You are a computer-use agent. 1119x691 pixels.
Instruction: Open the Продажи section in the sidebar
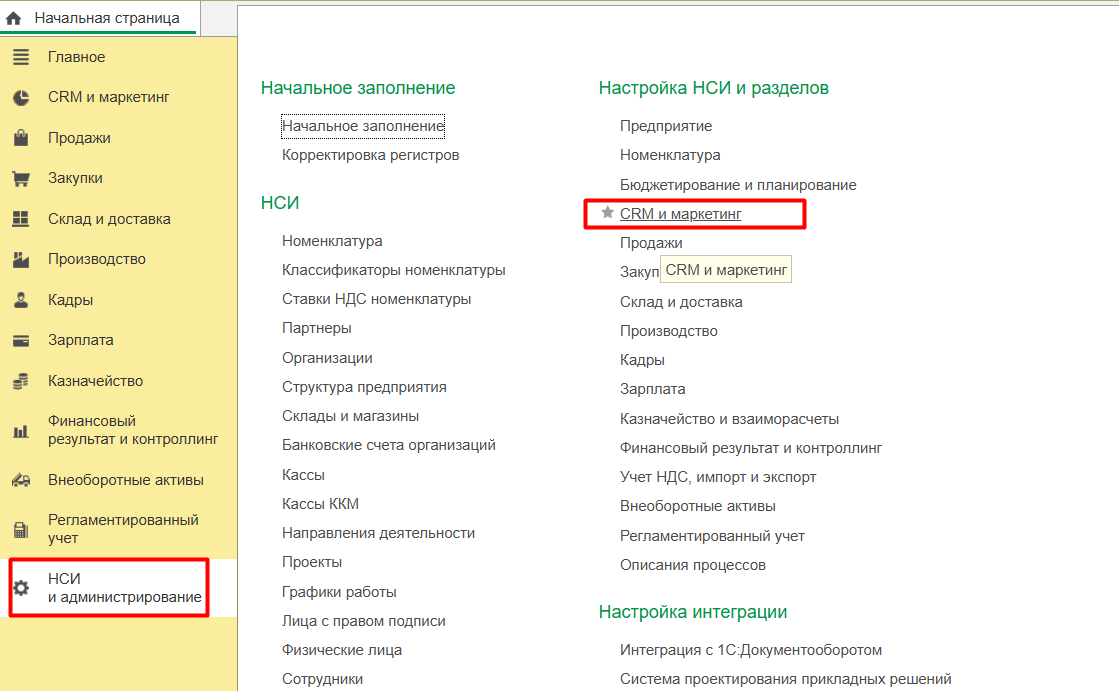(79, 138)
